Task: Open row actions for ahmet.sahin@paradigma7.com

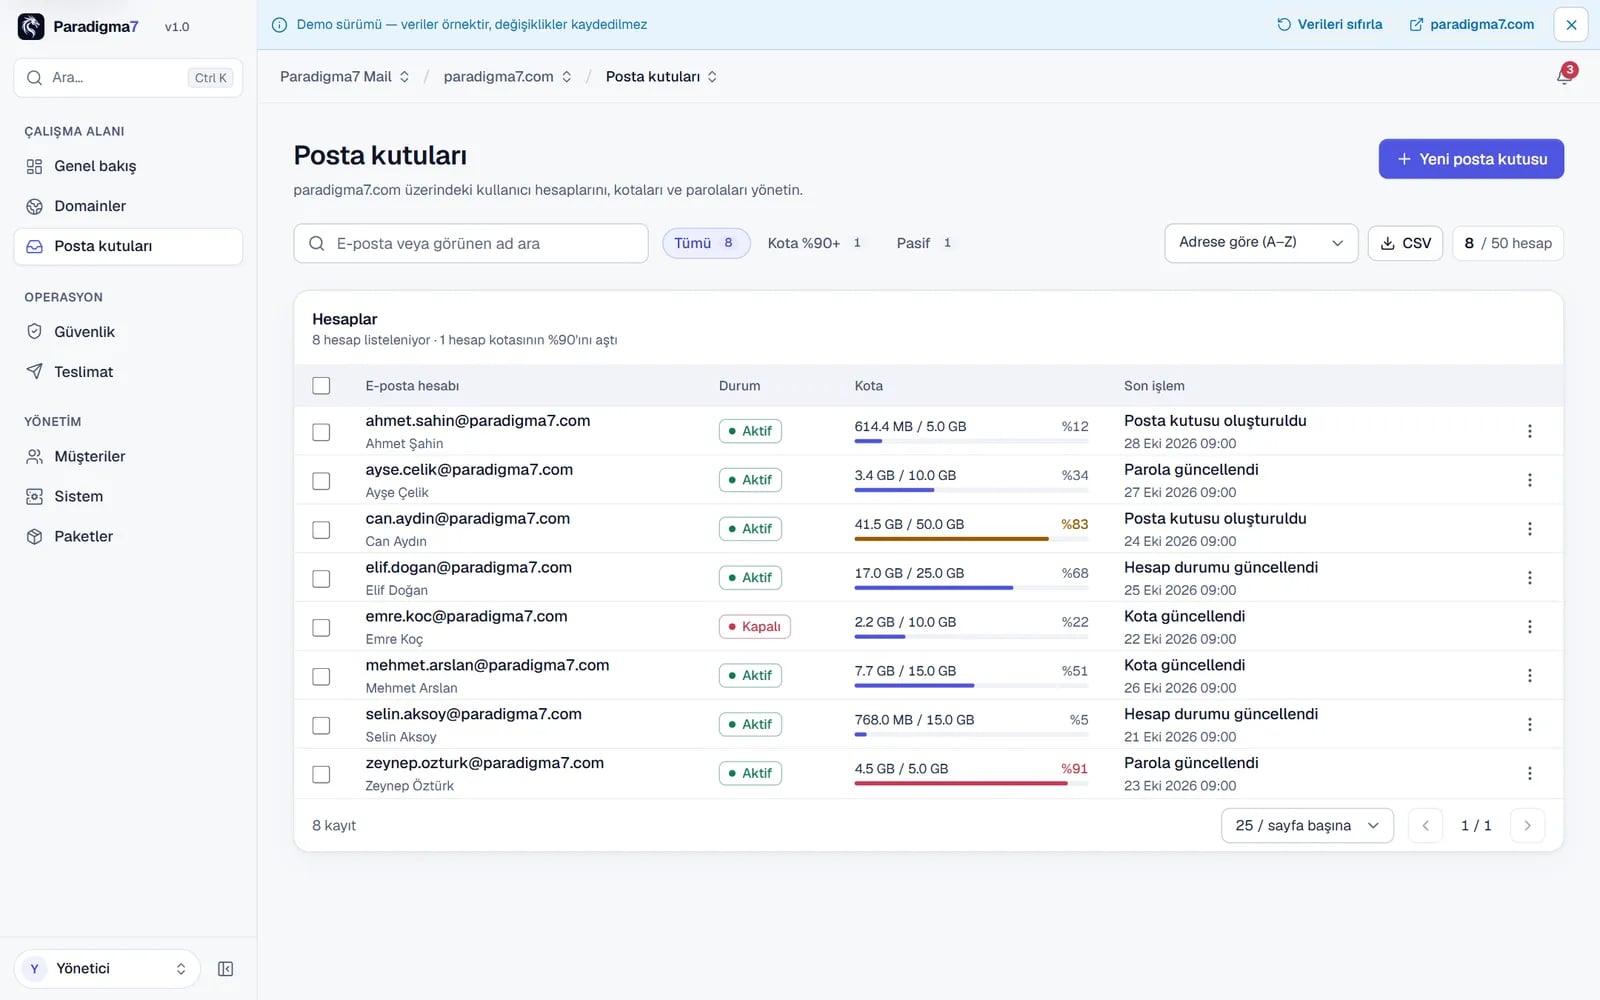Action: click(1529, 431)
